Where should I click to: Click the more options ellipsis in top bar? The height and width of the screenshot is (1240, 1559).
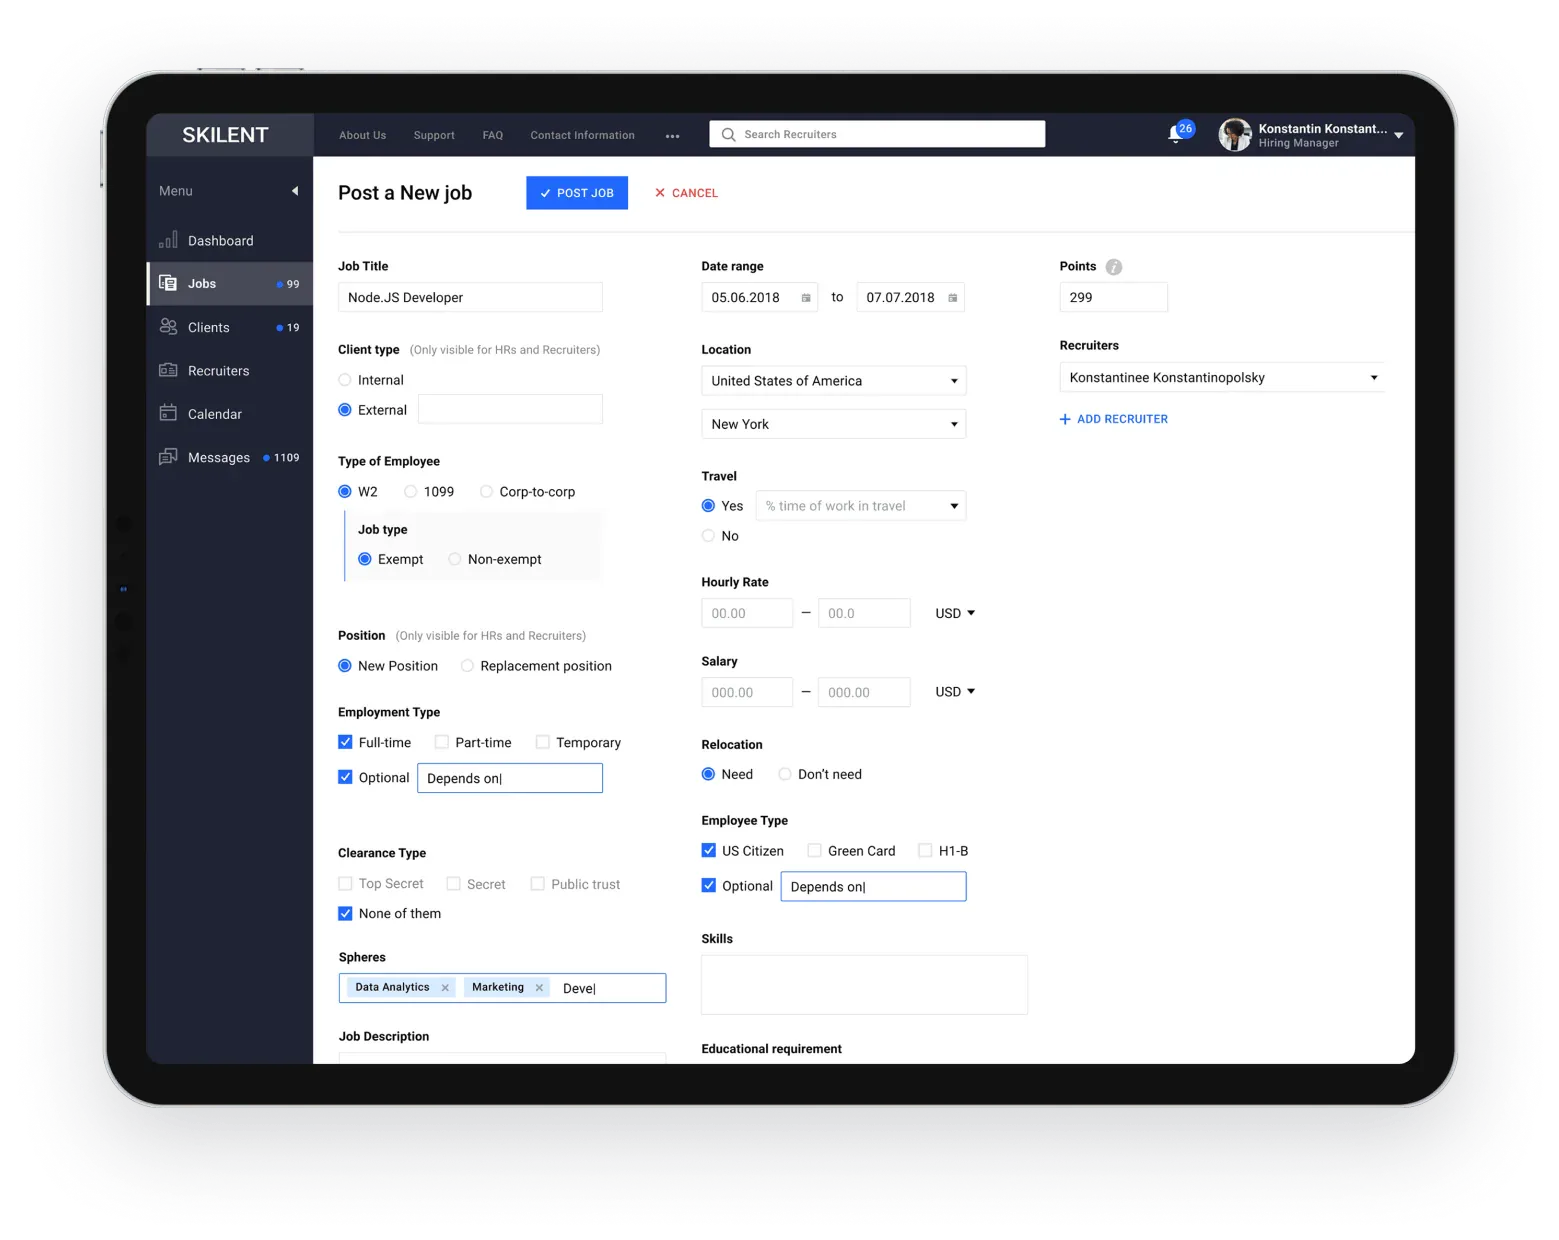[672, 136]
